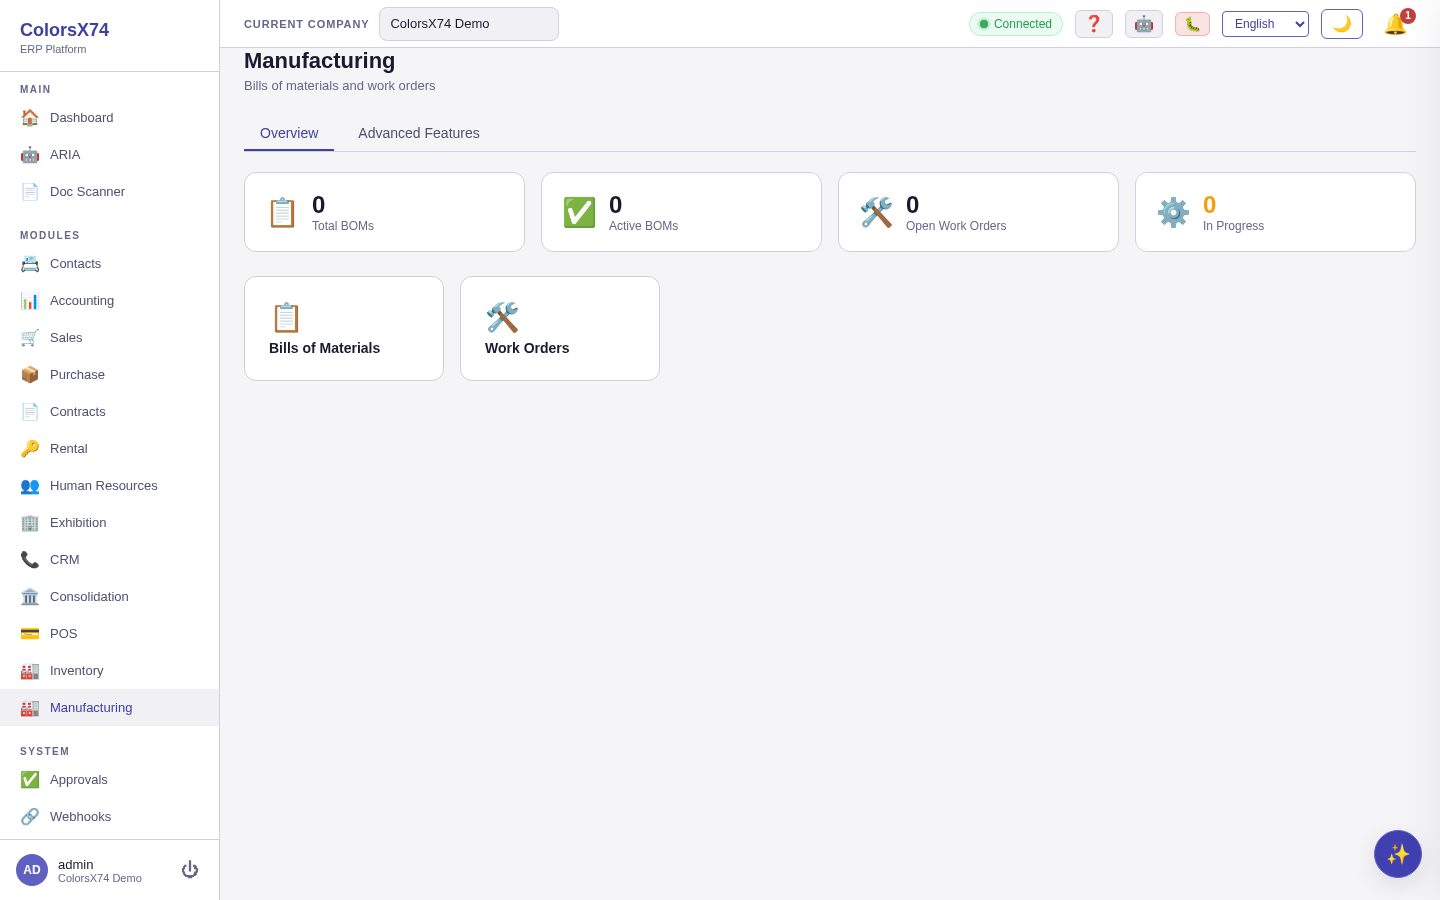The height and width of the screenshot is (900, 1440).
Task: Click the CRM label in sidebar
Action: (x=65, y=559)
